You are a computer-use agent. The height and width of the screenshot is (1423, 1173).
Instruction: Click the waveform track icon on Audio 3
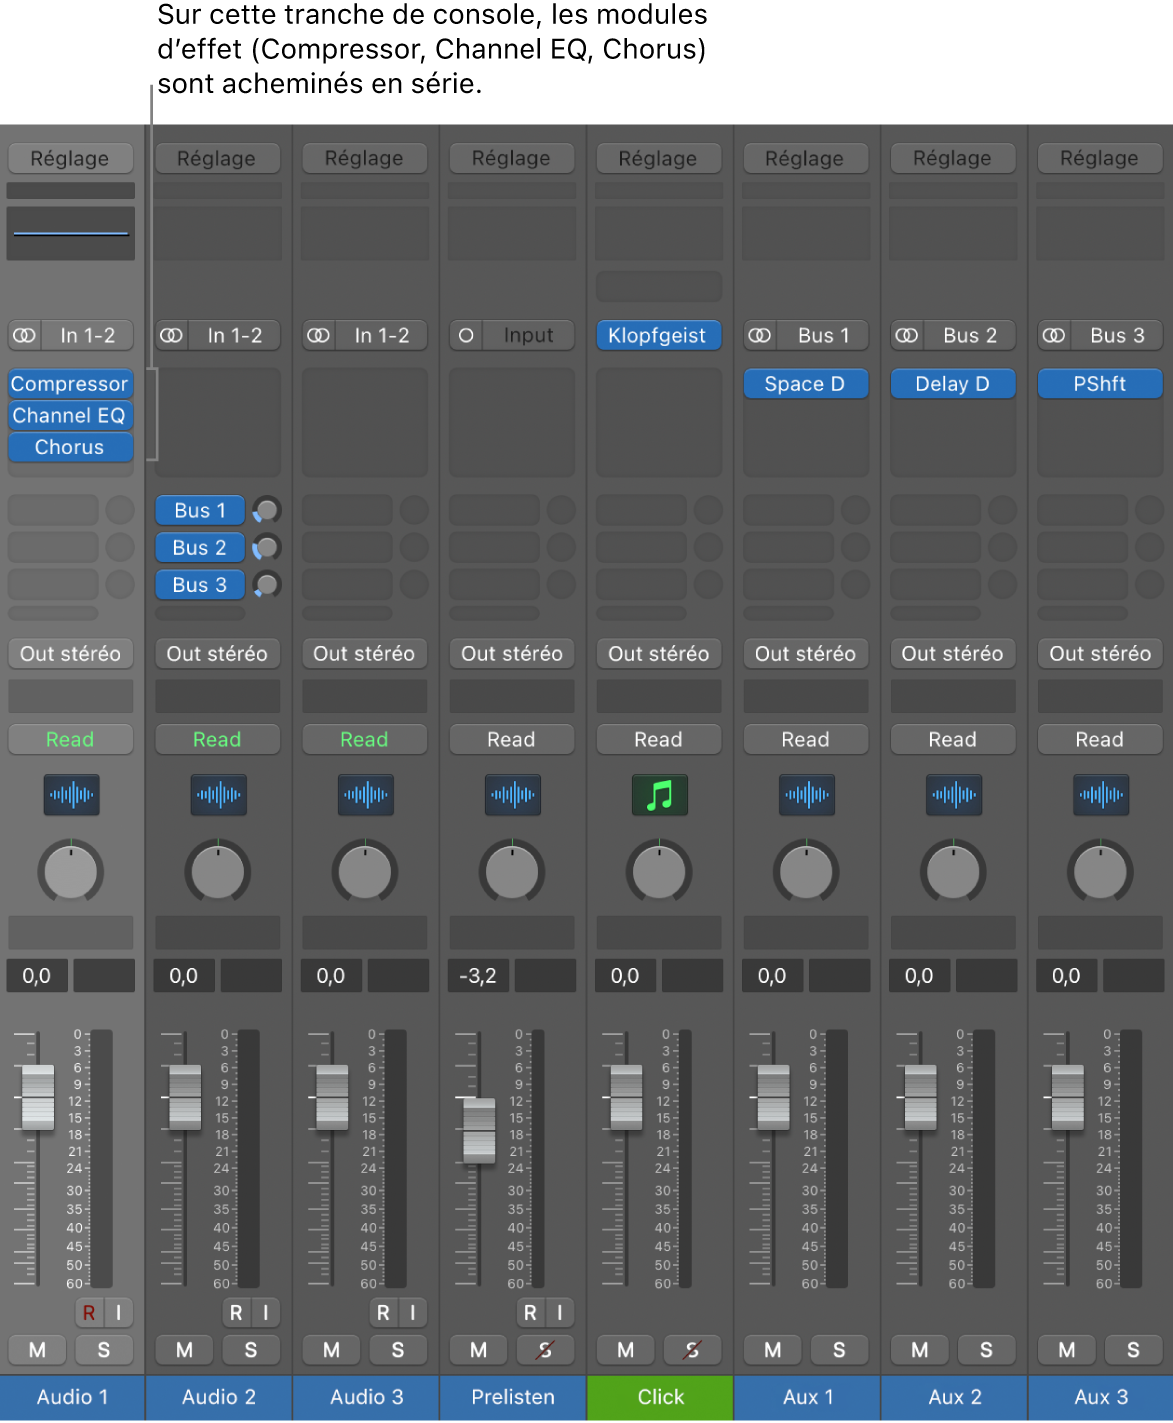pyautogui.click(x=364, y=795)
